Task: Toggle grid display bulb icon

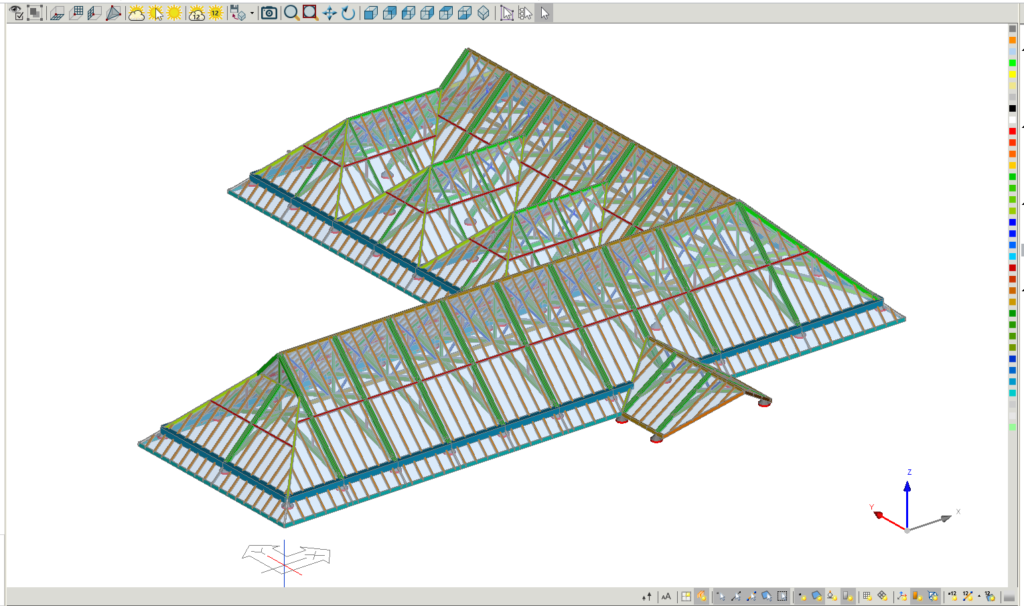Action: pyautogui.click(x=867, y=596)
